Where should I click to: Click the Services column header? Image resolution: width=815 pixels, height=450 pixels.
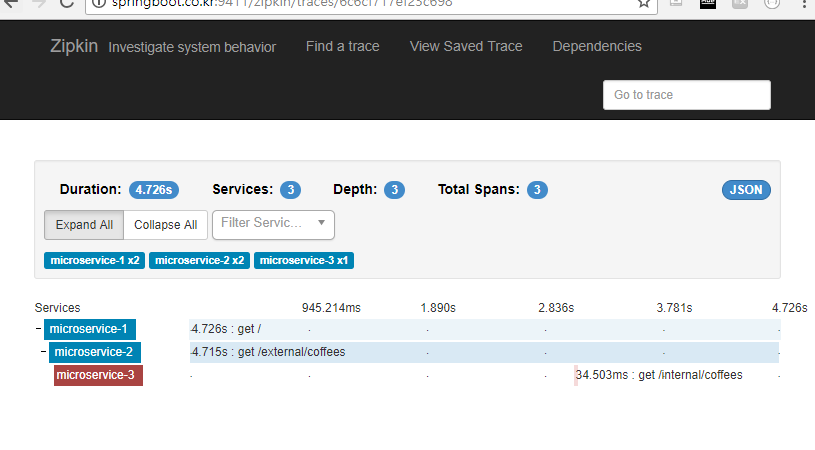[x=57, y=308]
